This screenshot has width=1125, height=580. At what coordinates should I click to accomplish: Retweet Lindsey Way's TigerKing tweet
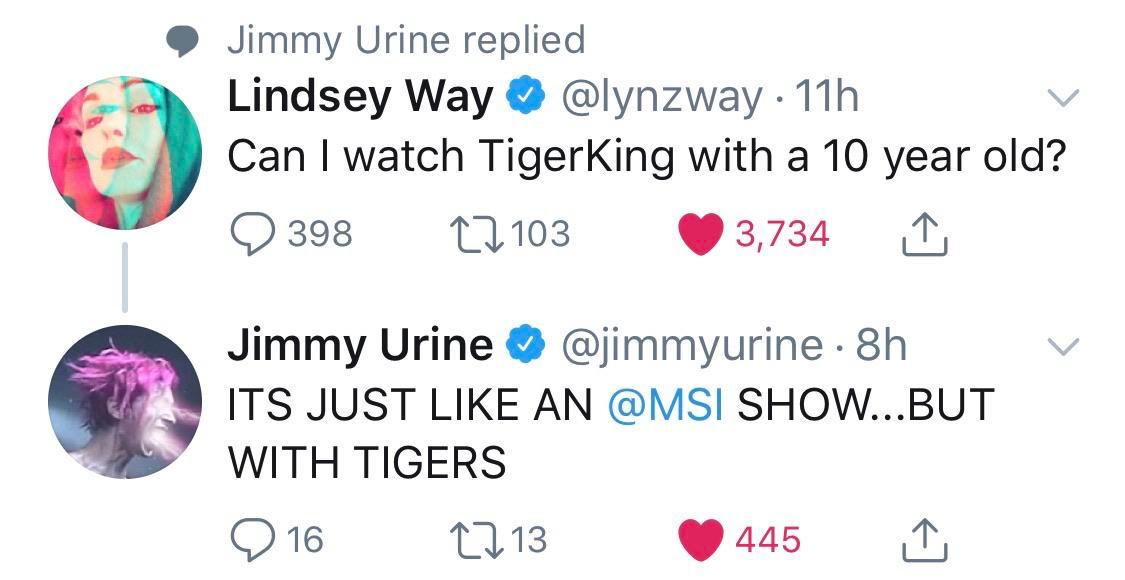click(468, 234)
